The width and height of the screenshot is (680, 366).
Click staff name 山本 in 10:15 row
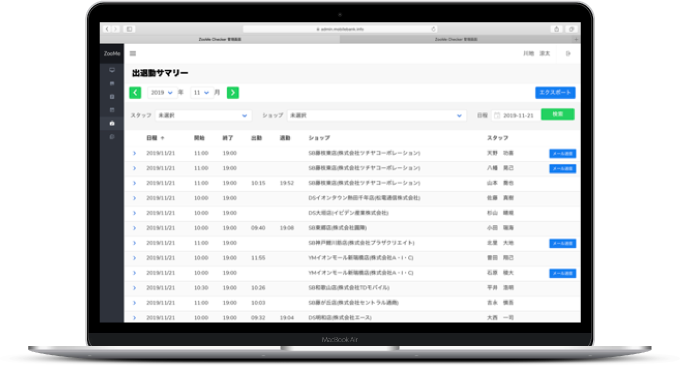pyautogui.click(x=500, y=183)
